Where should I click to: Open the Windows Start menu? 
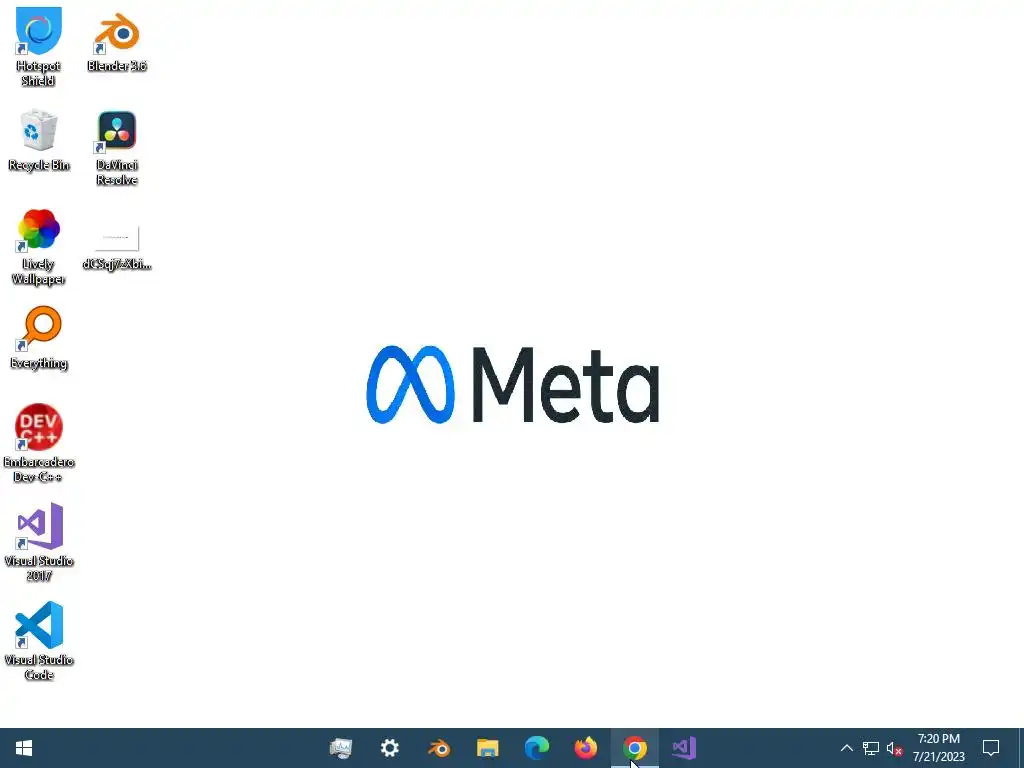click(x=24, y=748)
